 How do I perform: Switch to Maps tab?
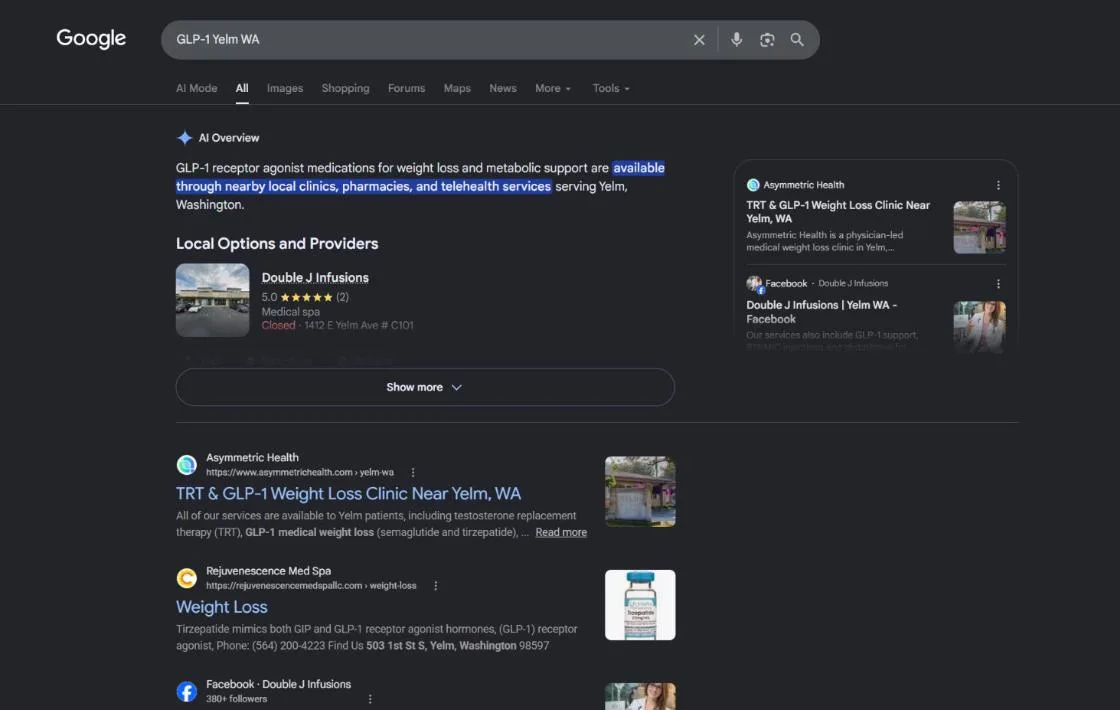(x=457, y=89)
